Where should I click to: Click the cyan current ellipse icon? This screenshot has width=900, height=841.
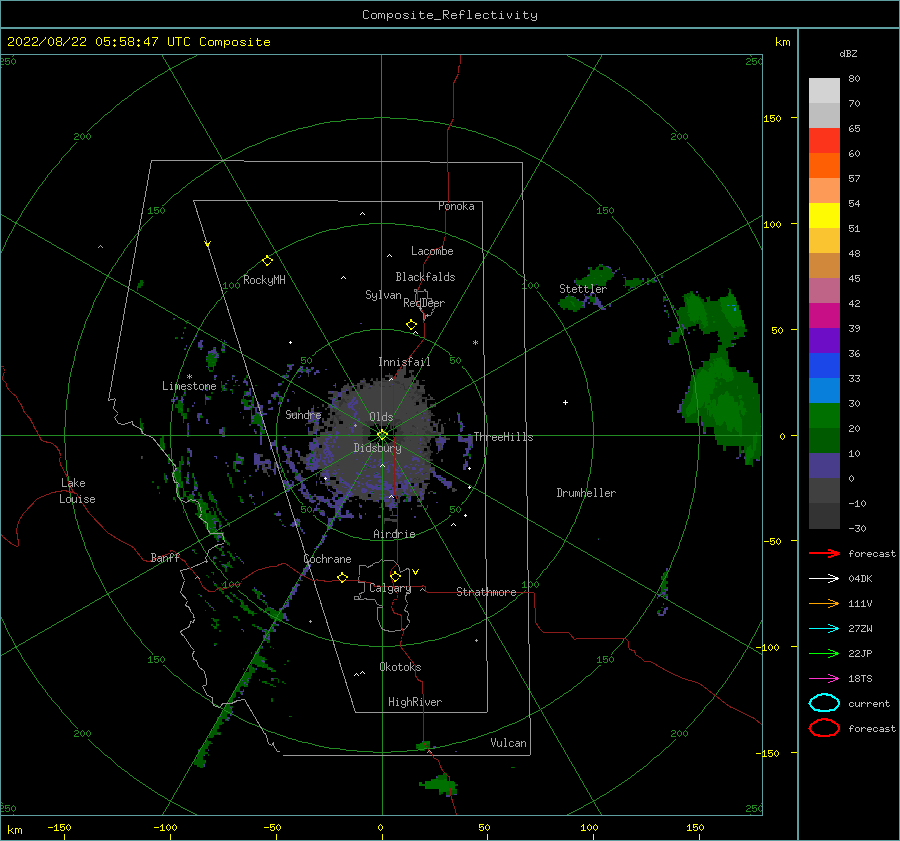click(x=824, y=703)
